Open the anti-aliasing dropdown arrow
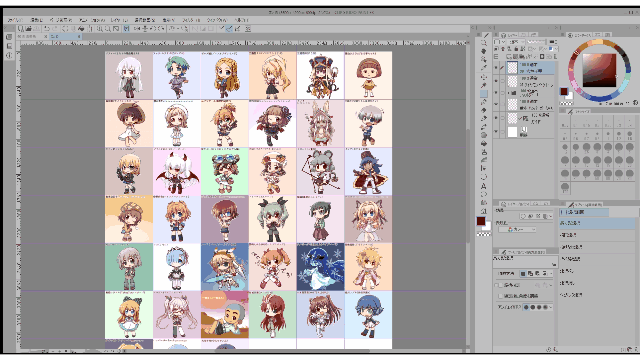640x360 pixels. (551, 307)
